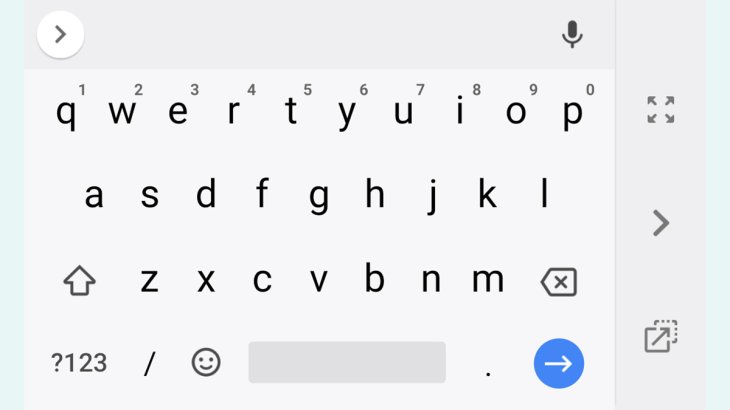
Task: Tap the letter m key
Action: 488,280
